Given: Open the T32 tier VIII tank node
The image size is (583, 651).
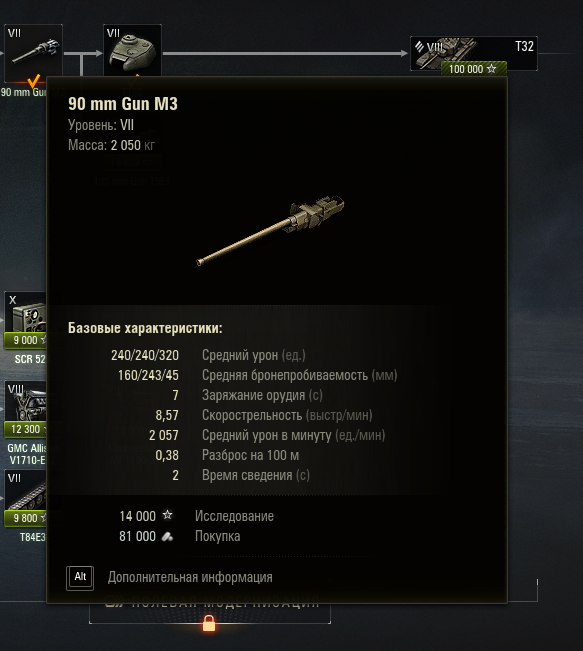Looking at the screenshot, I should pos(474,53).
